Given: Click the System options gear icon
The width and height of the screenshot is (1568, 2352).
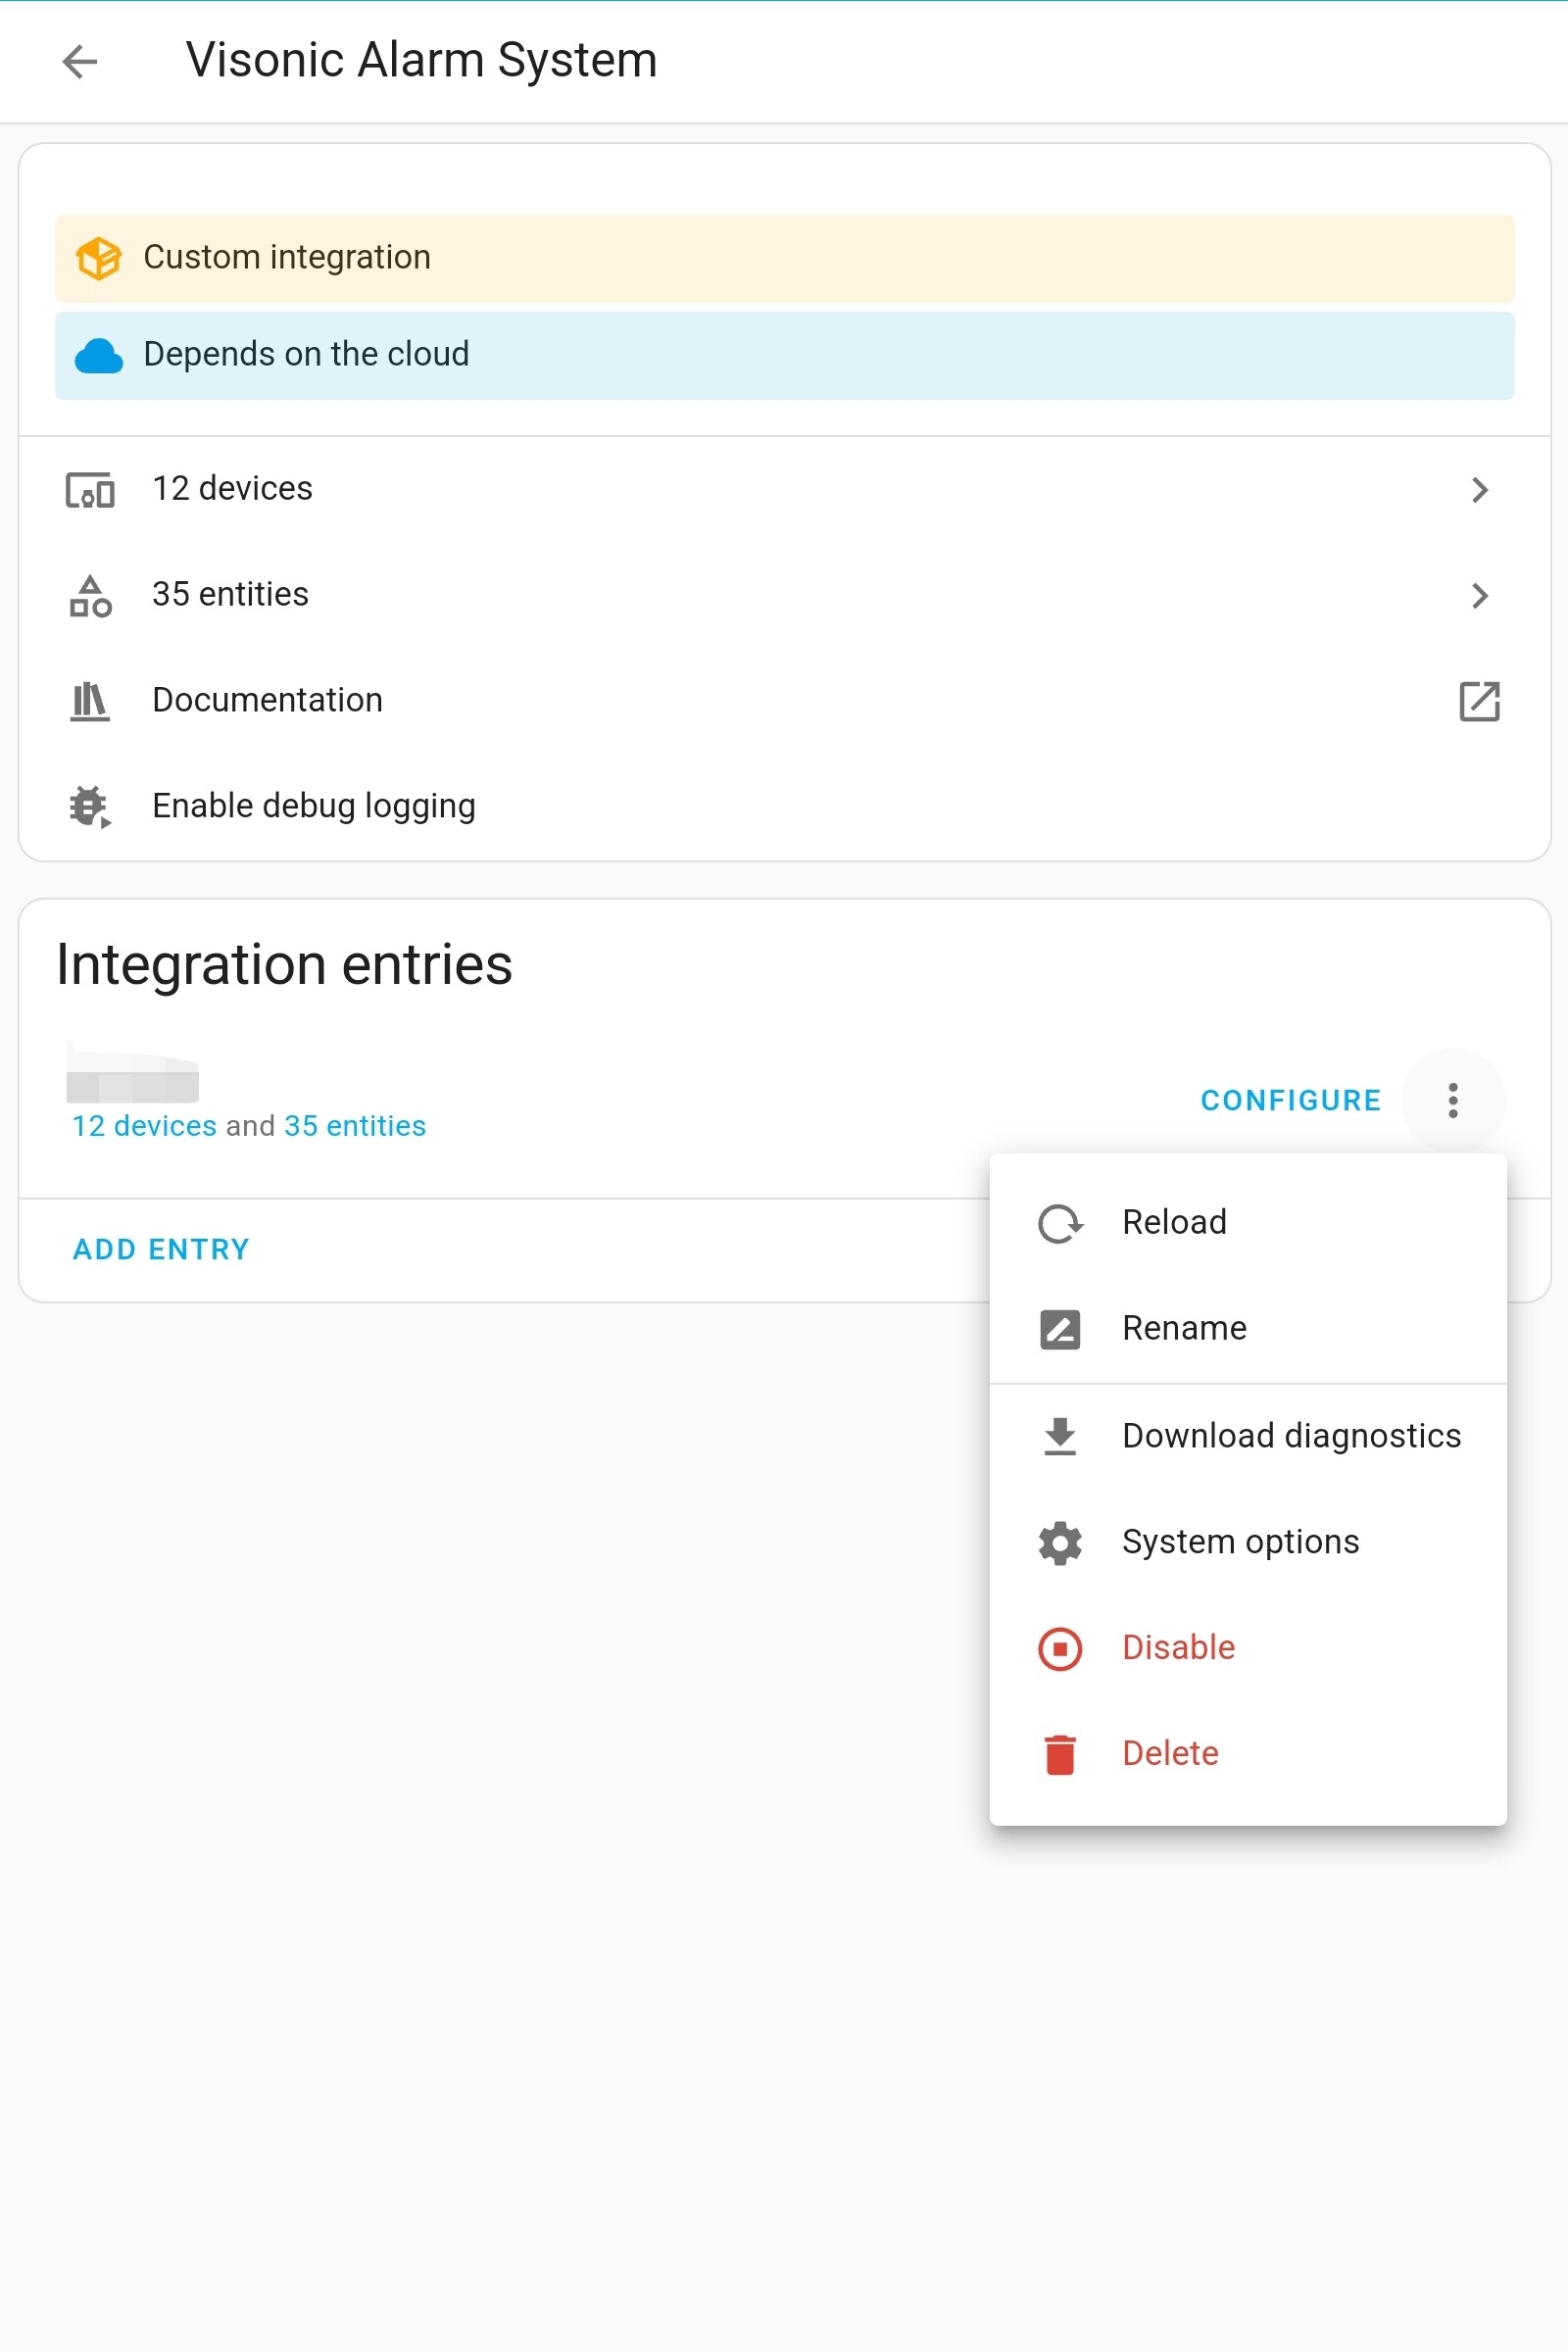Looking at the screenshot, I should coord(1059,1542).
